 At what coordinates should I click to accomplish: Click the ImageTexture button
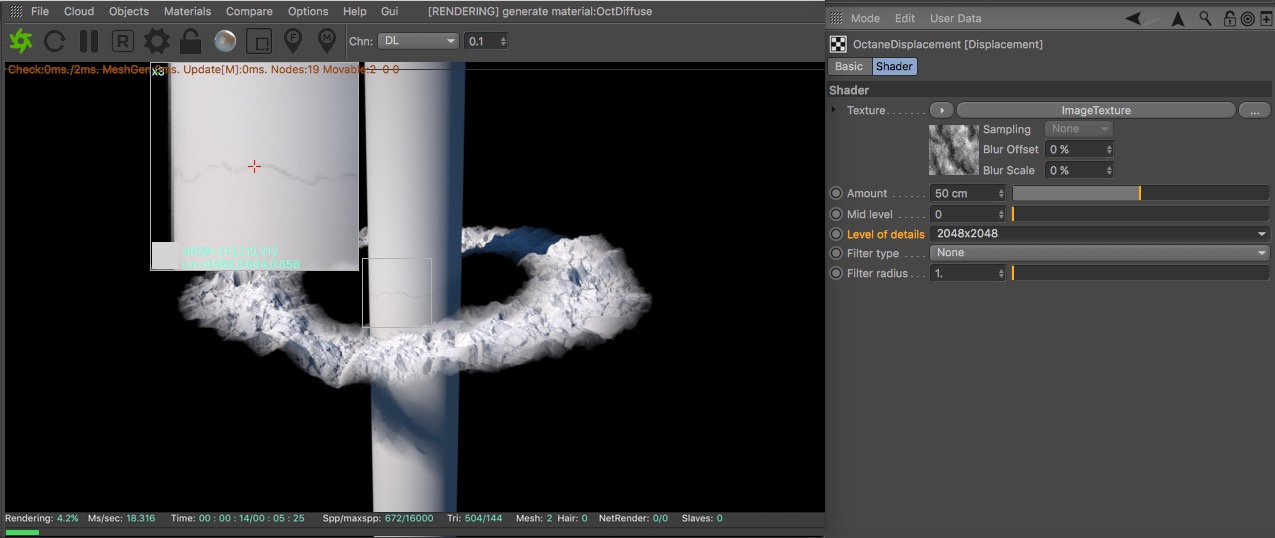coord(1096,110)
